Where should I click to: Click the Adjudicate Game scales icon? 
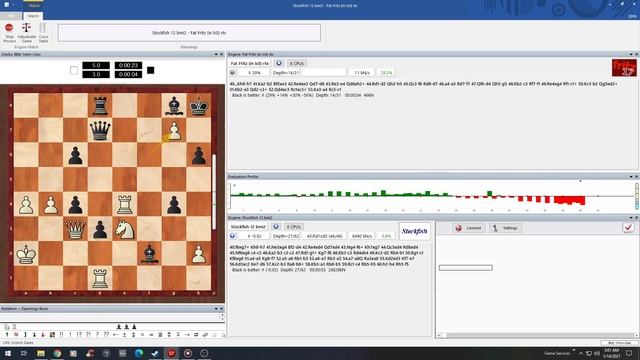click(x=27, y=28)
